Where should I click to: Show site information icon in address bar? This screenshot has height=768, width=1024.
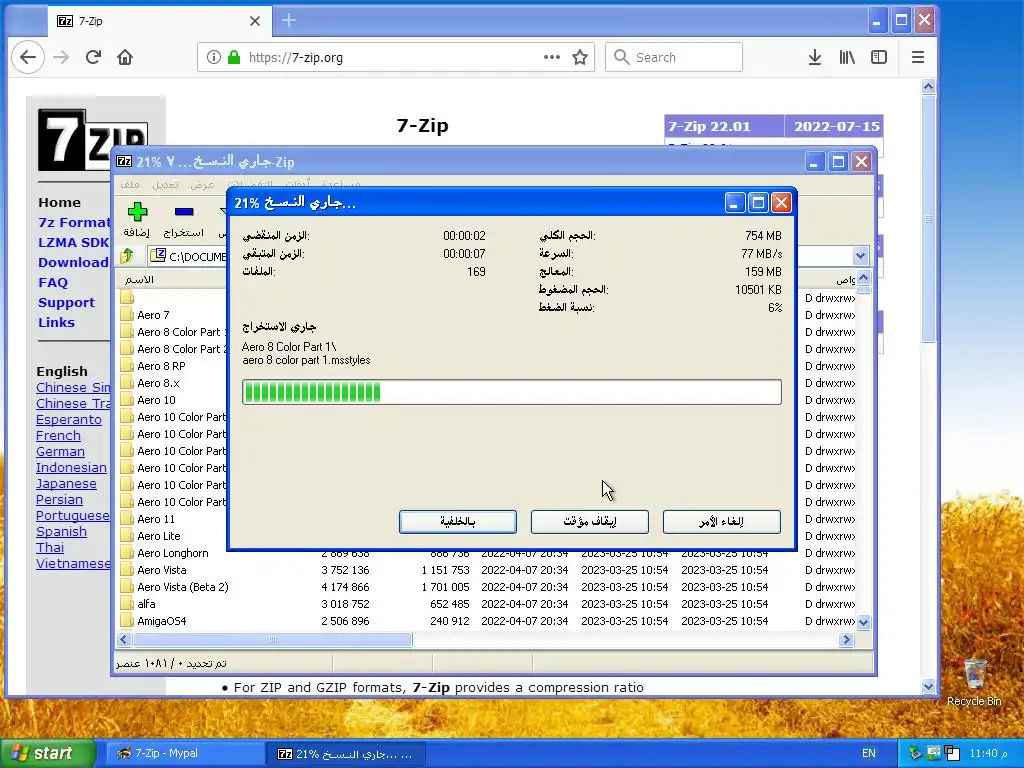tap(214, 57)
